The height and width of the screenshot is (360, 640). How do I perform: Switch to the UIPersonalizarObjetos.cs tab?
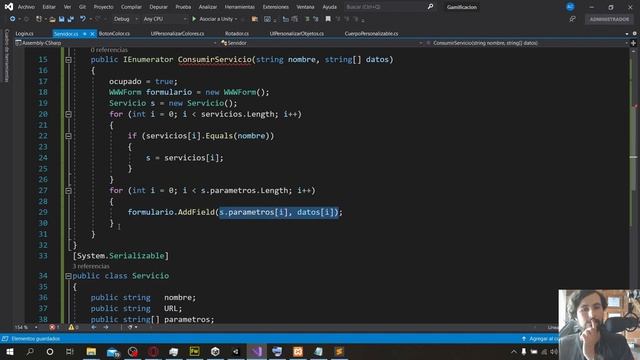click(x=297, y=34)
